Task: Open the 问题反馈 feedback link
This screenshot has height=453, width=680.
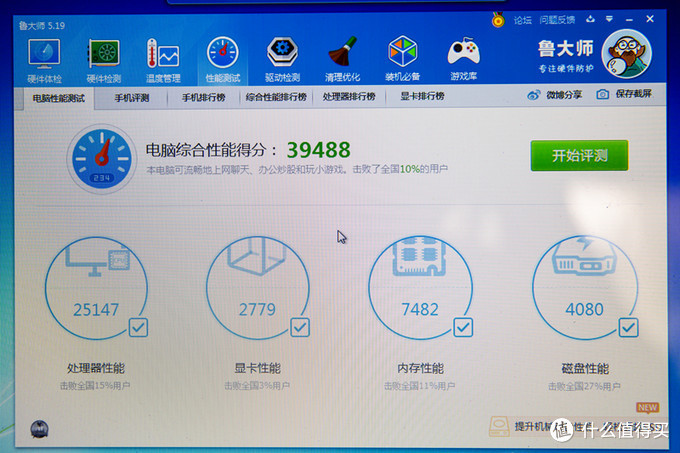Action: coord(557,20)
